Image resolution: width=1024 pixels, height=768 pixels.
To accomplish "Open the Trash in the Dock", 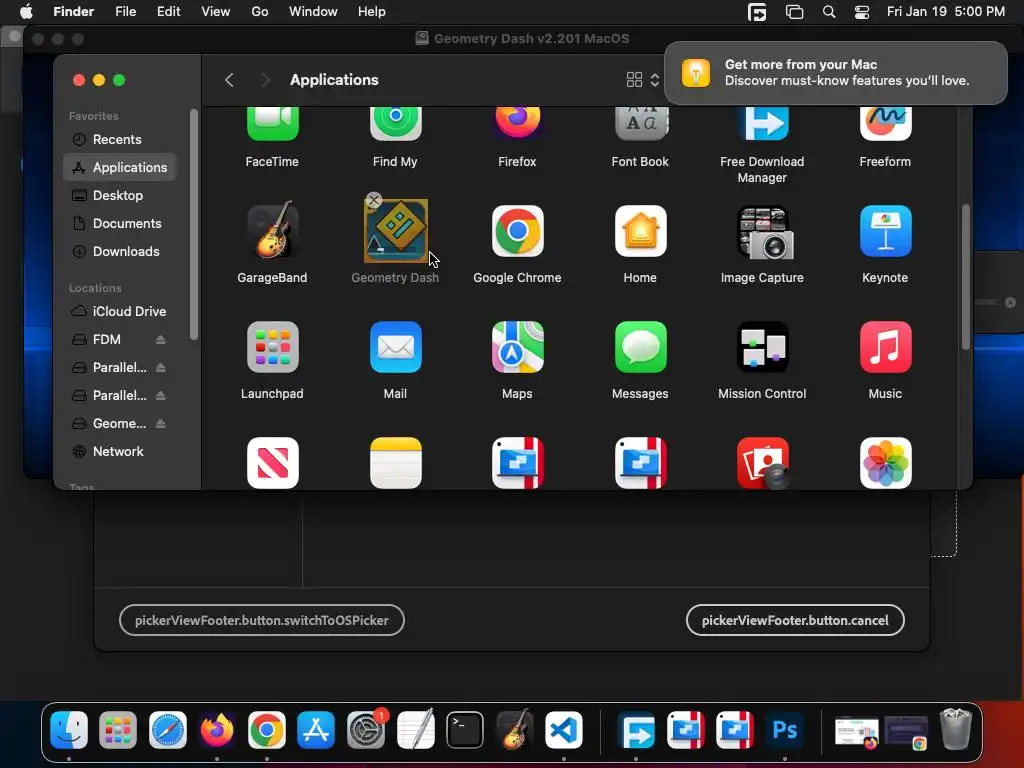I will [x=955, y=729].
